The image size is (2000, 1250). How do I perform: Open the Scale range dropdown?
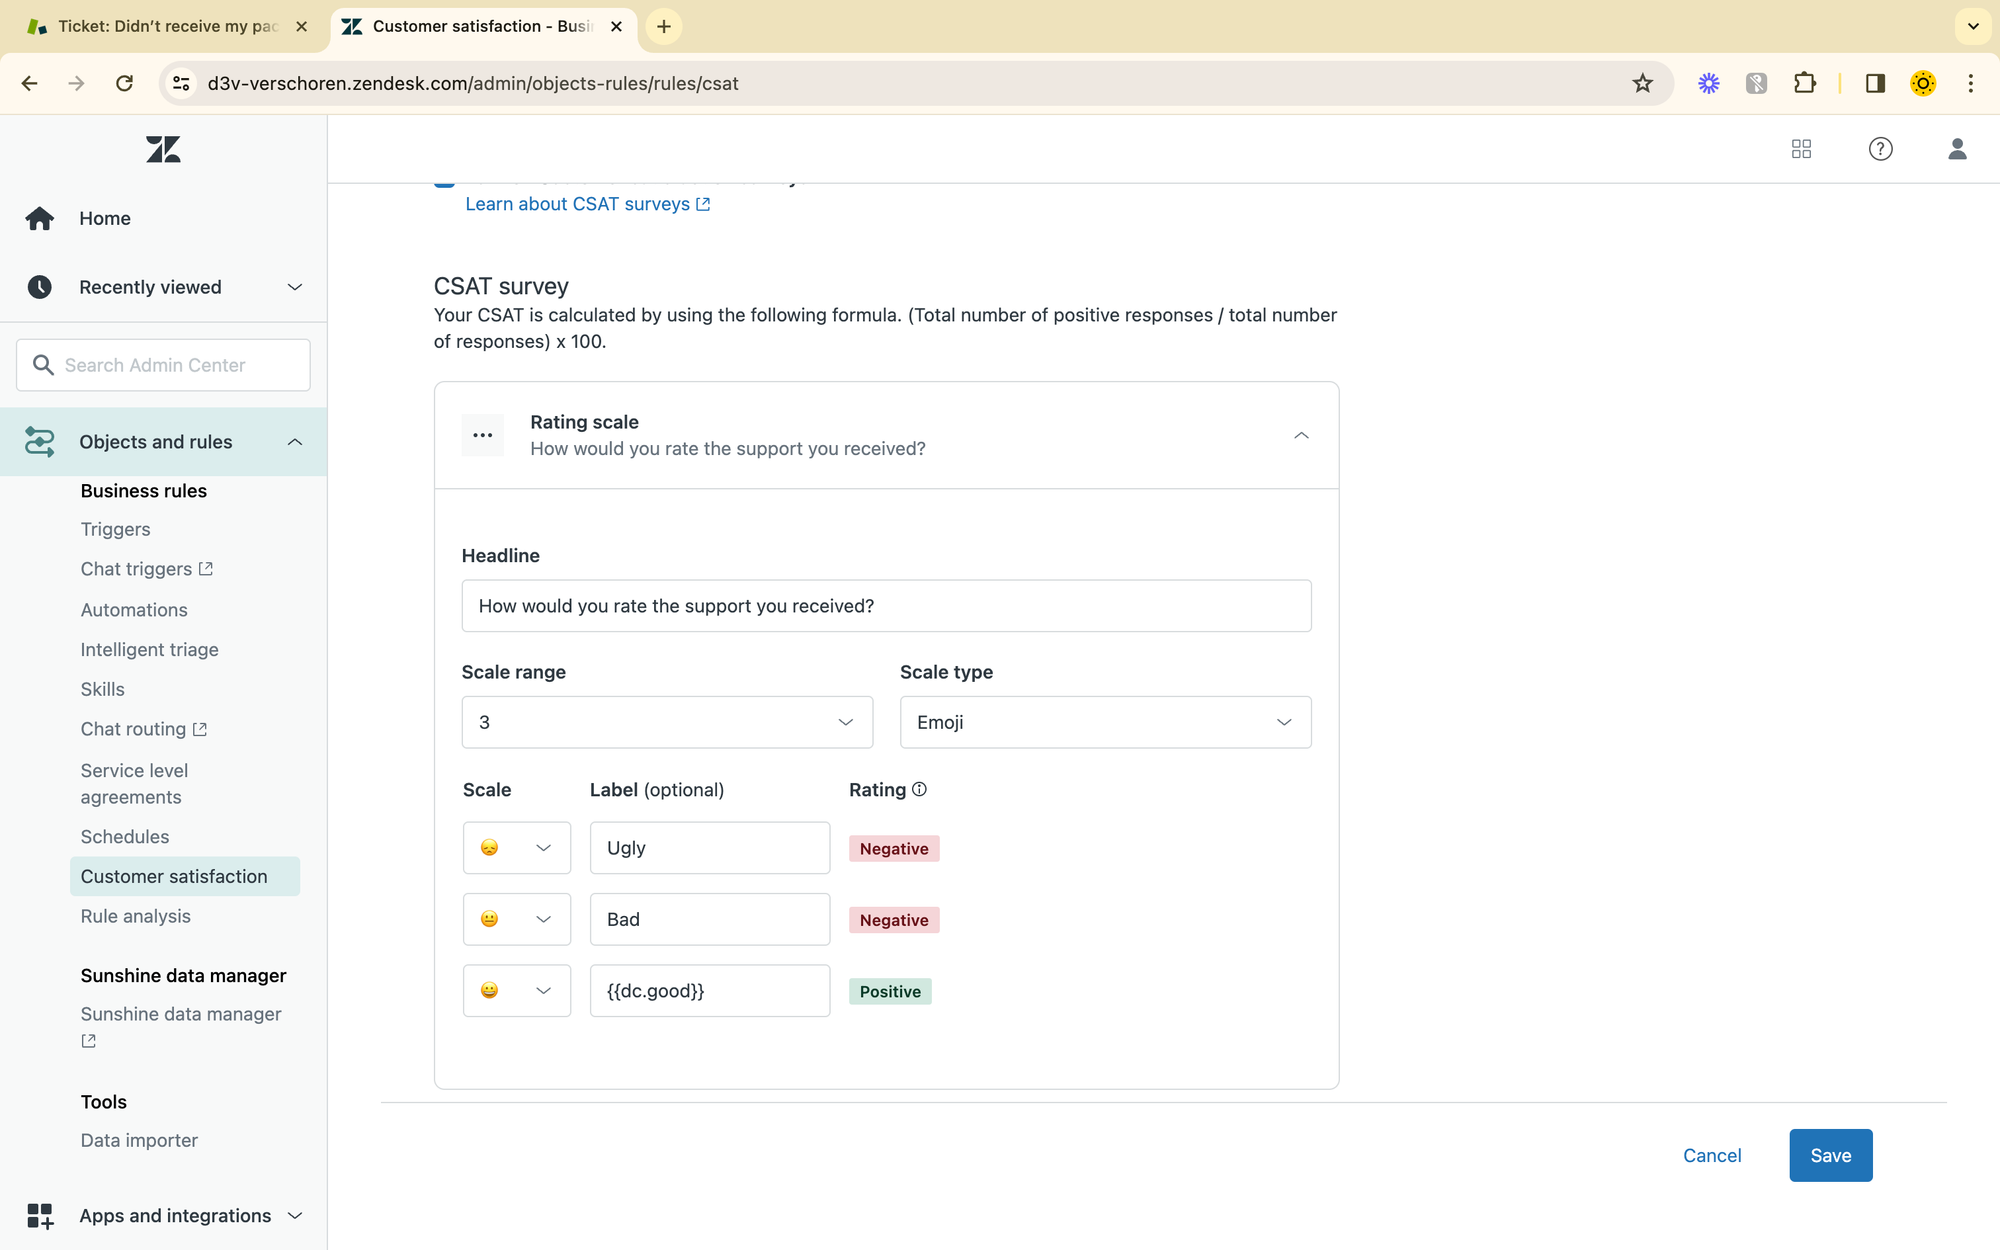tap(667, 722)
